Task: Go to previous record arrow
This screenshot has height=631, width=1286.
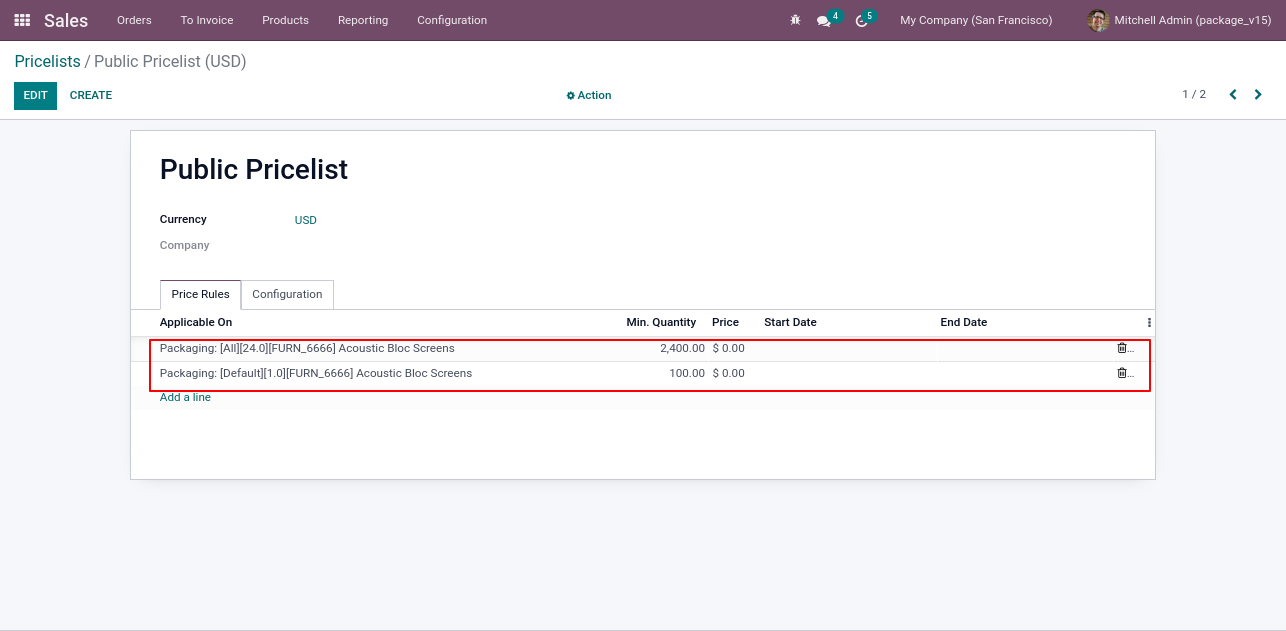Action: pos(1233,95)
